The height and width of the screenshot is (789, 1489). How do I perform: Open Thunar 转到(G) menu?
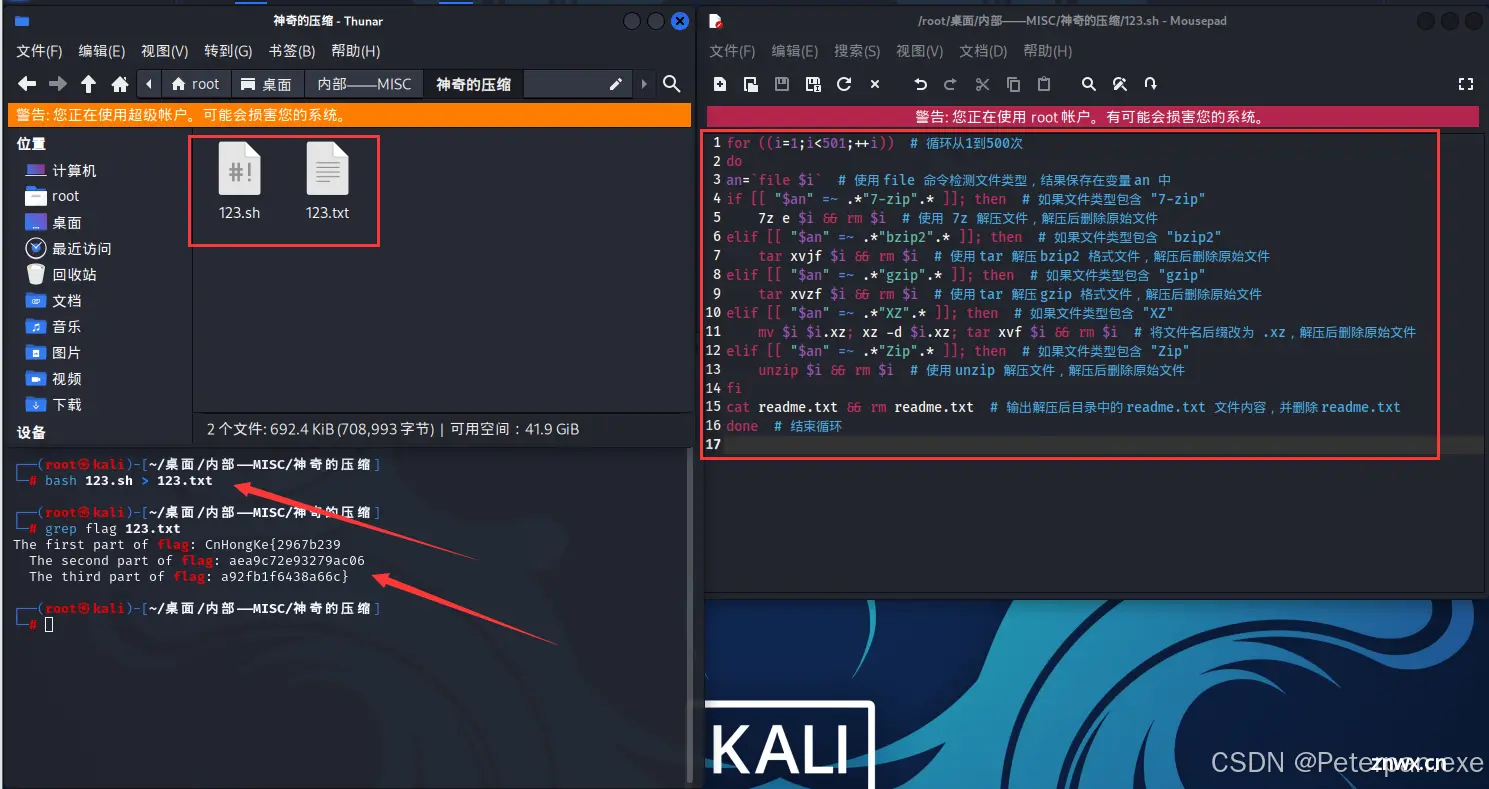click(x=227, y=51)
